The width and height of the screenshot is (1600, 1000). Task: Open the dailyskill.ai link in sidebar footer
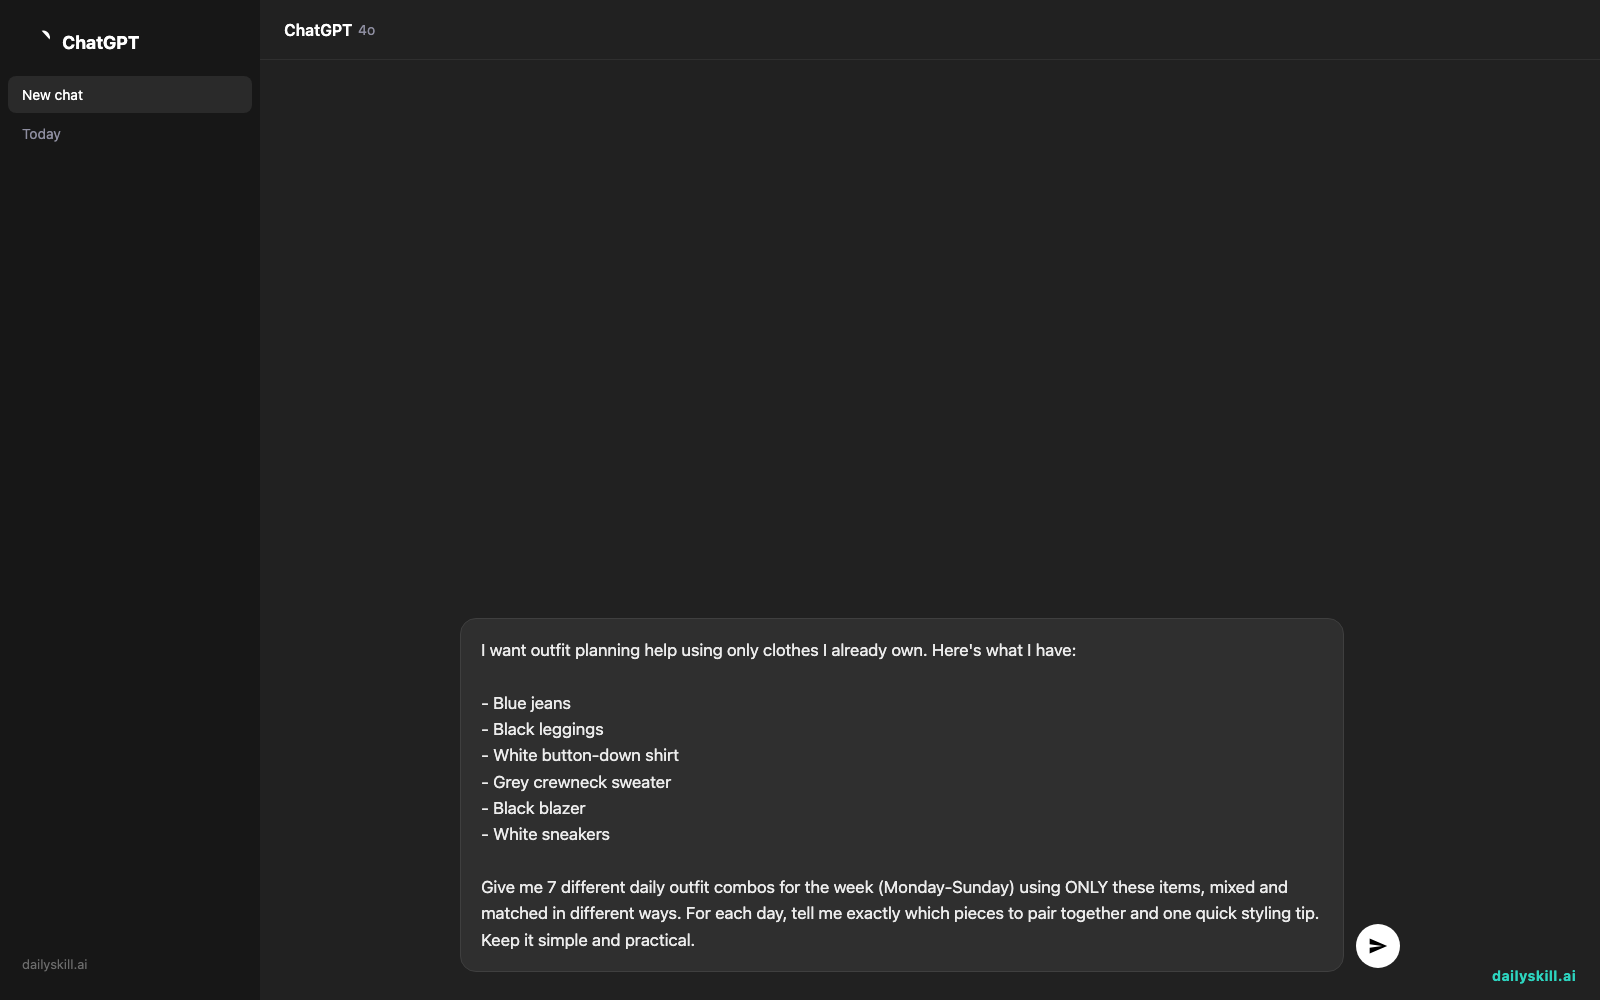55,965
